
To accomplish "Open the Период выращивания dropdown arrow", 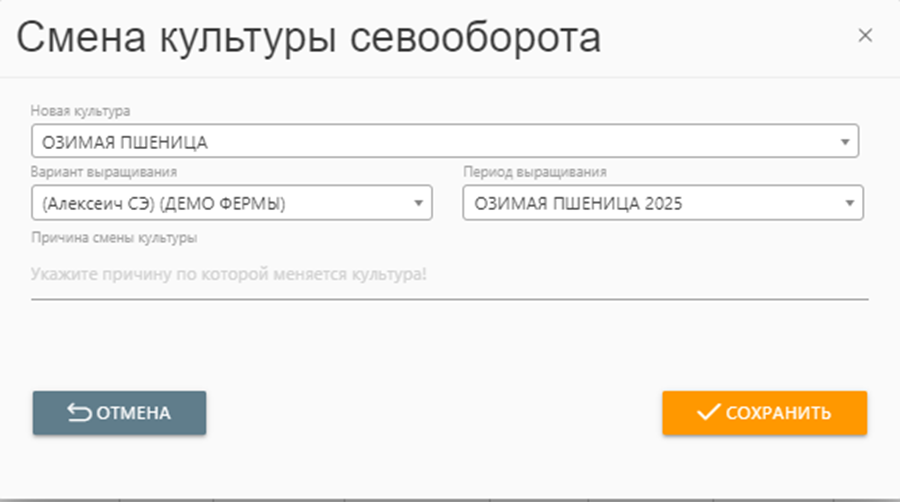I will click(849, 204).
